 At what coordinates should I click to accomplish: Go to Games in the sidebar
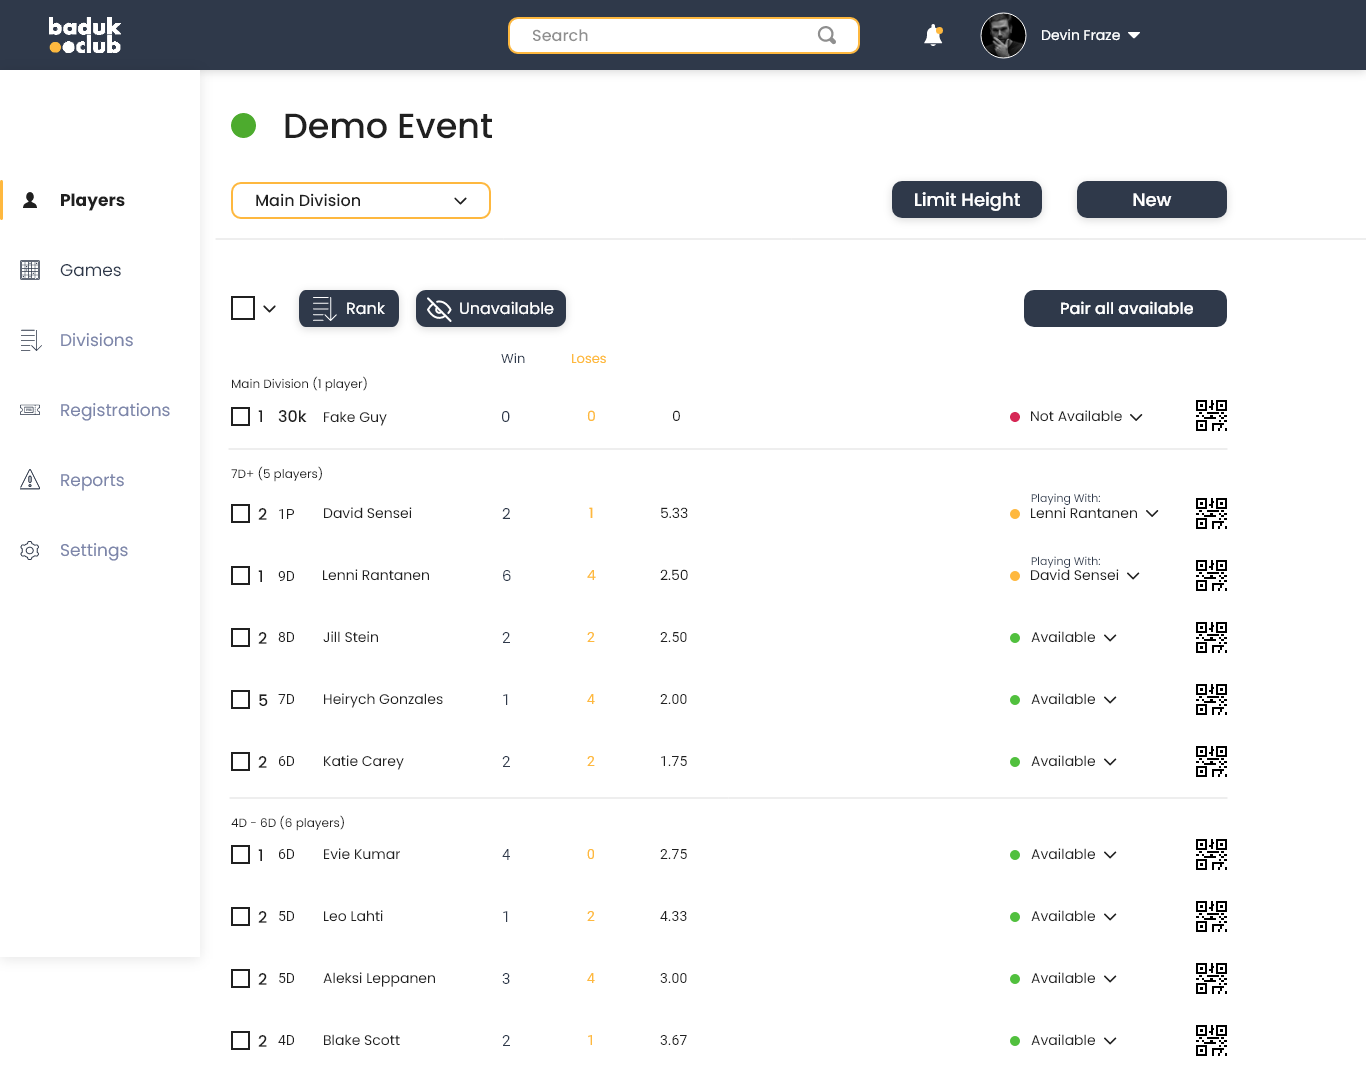(90, 270)
